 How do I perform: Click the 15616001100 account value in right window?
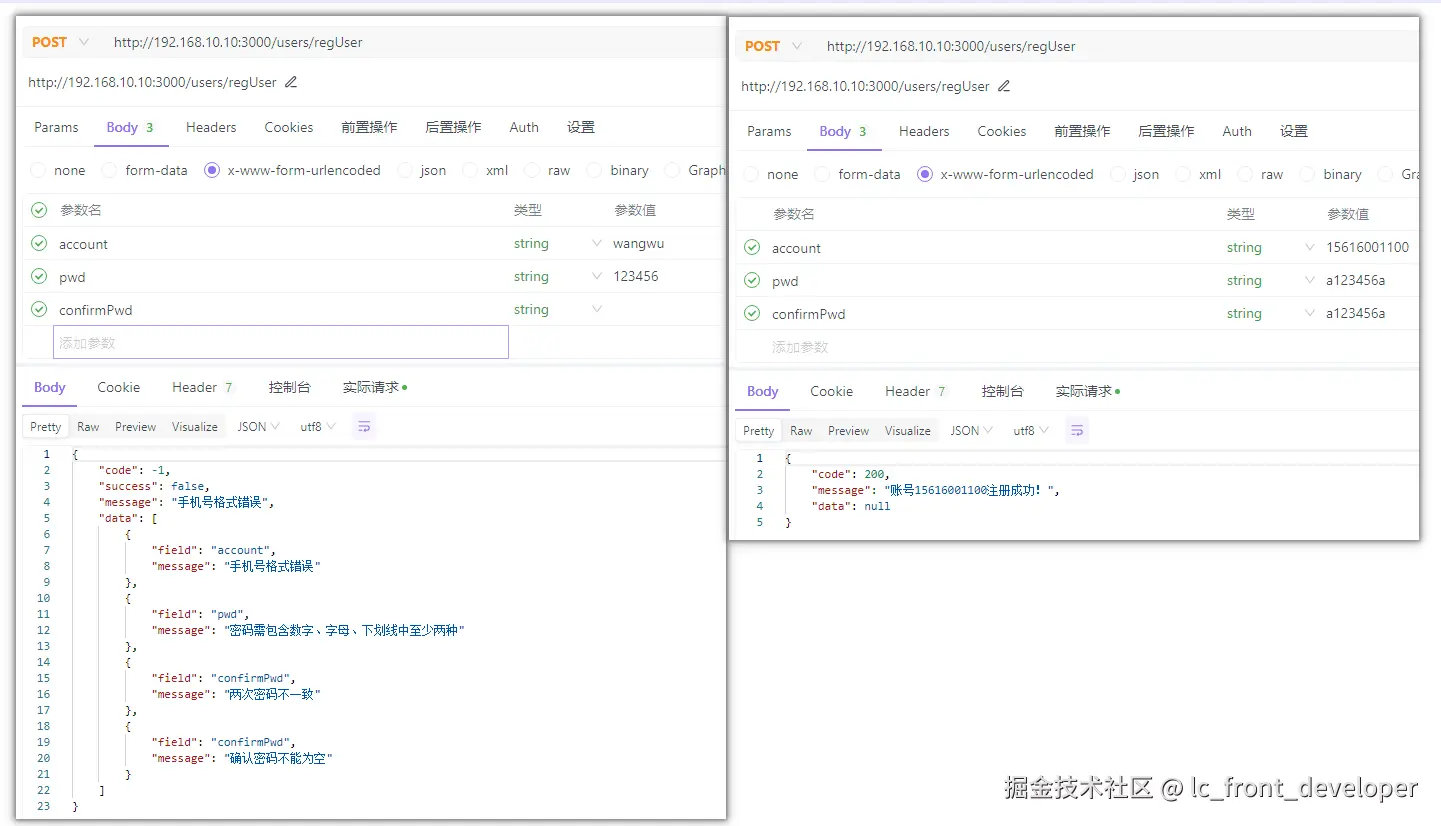(x=1367, y=247)
